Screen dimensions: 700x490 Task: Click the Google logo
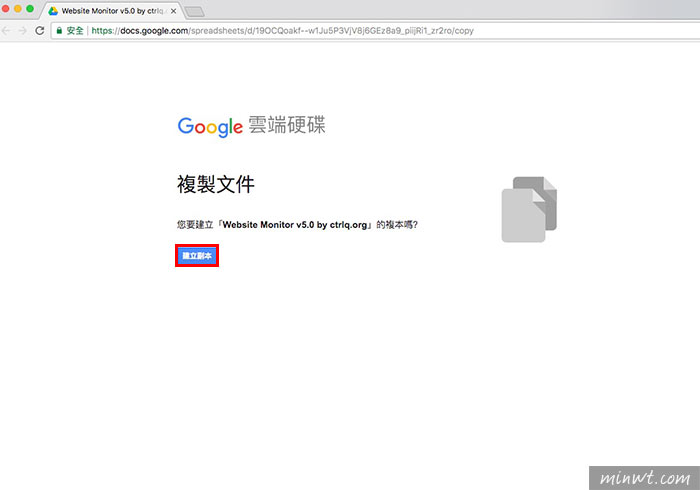click(x=210, y=127)
